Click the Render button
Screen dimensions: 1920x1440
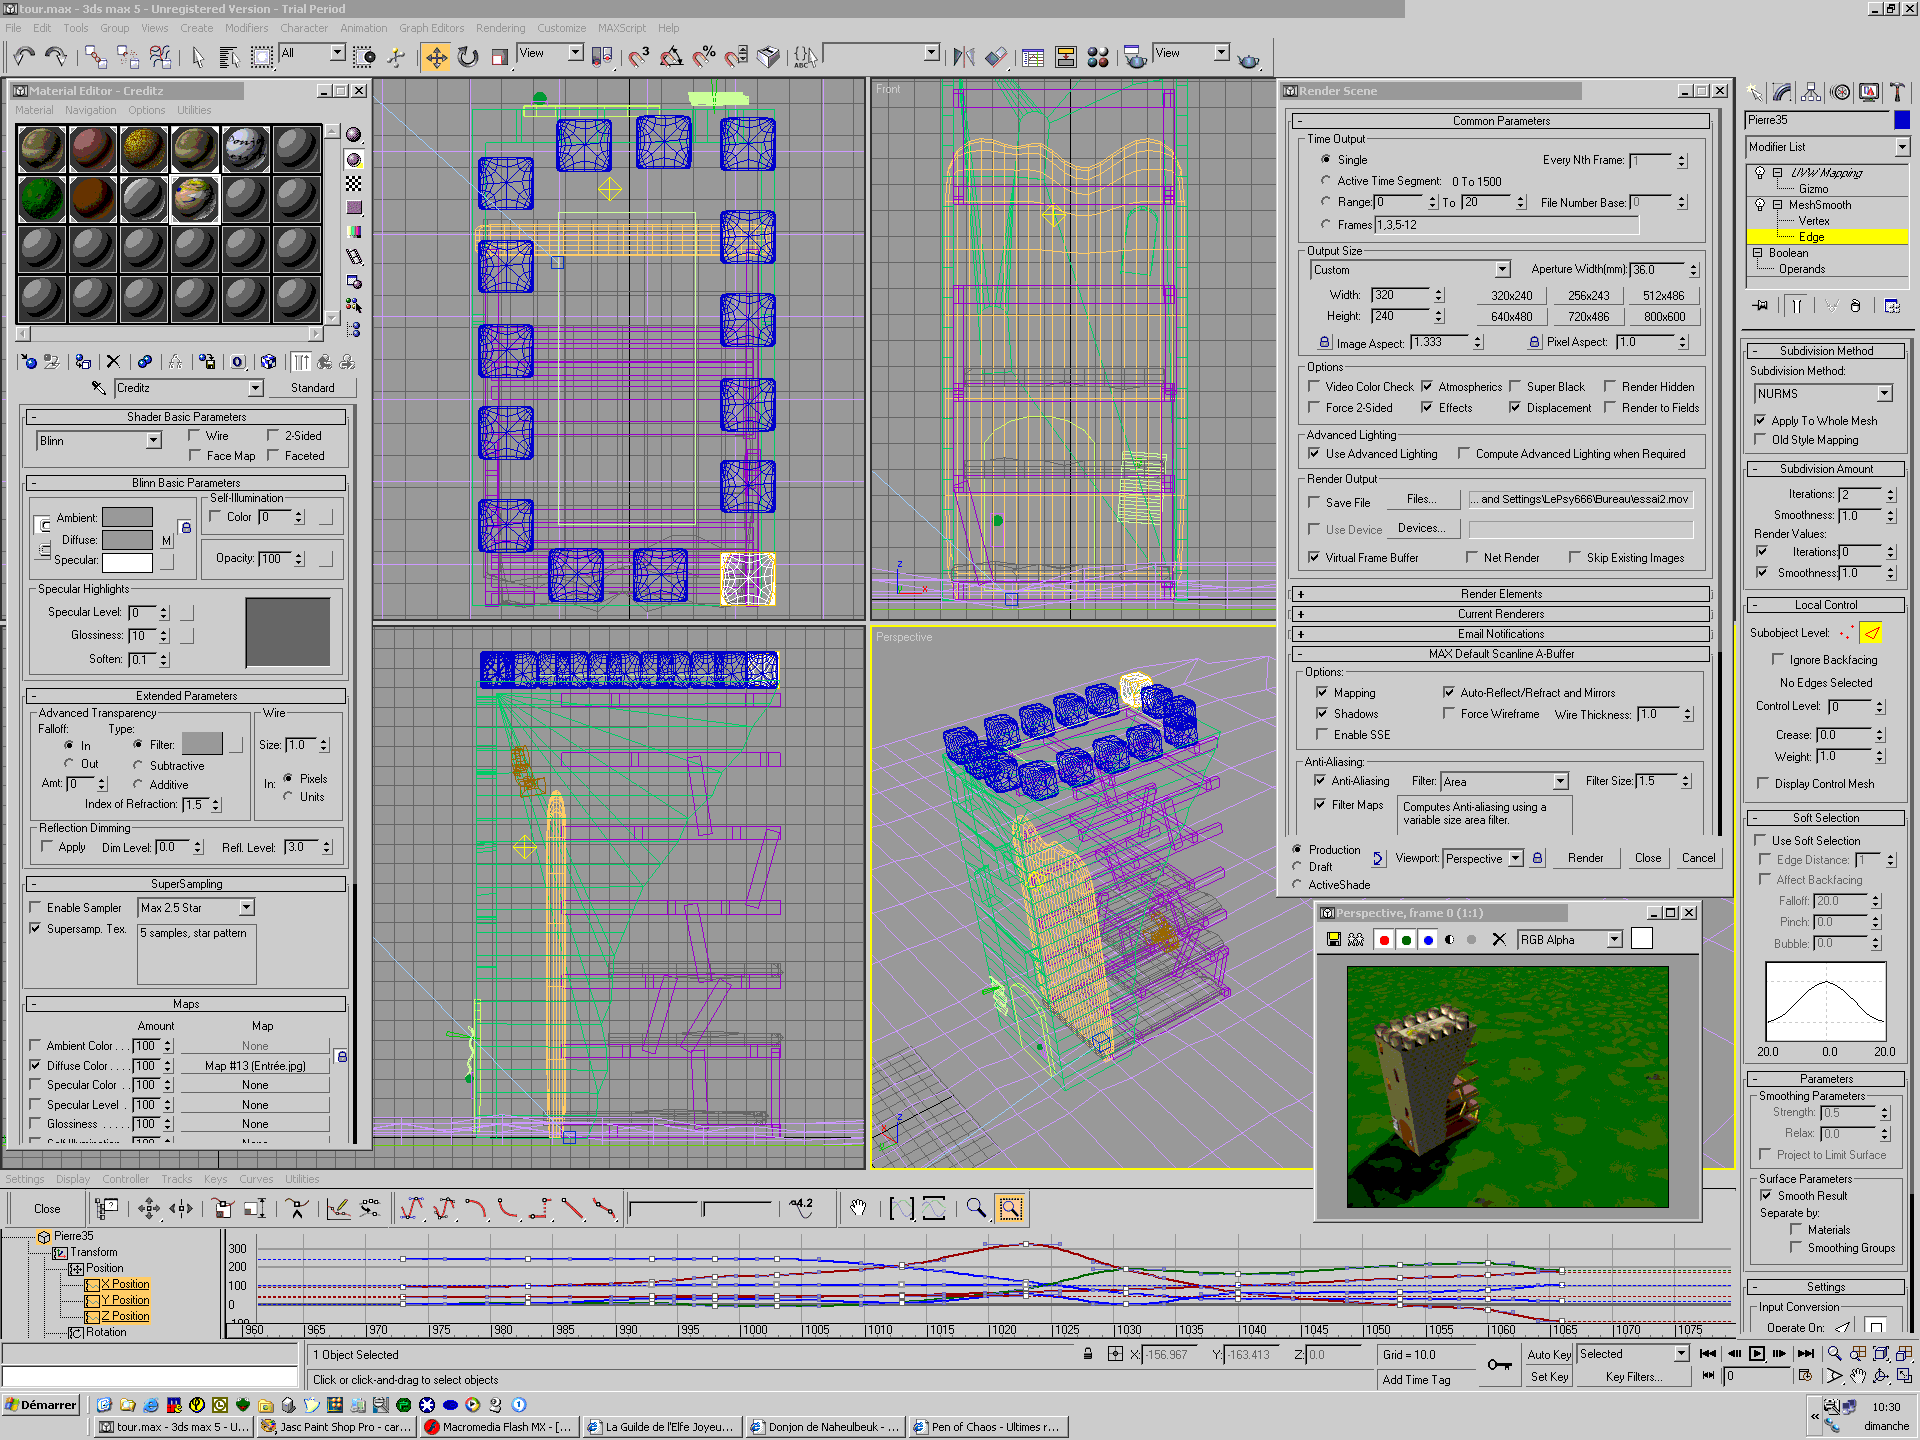[1585, 858]
